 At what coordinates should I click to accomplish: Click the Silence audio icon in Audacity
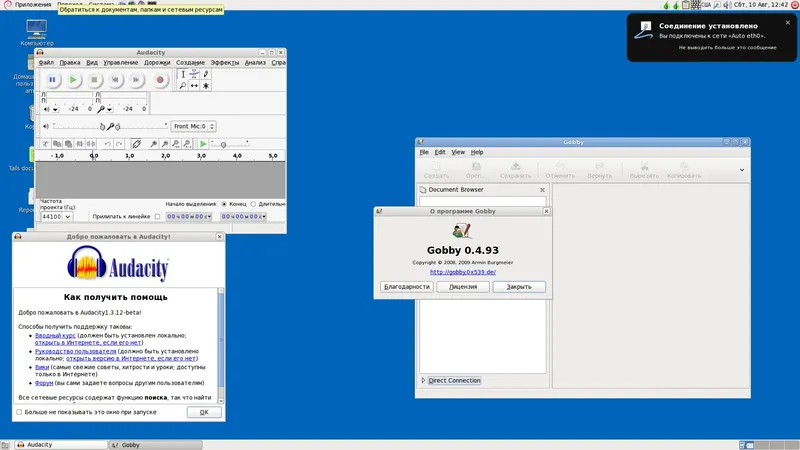[91, 144]
